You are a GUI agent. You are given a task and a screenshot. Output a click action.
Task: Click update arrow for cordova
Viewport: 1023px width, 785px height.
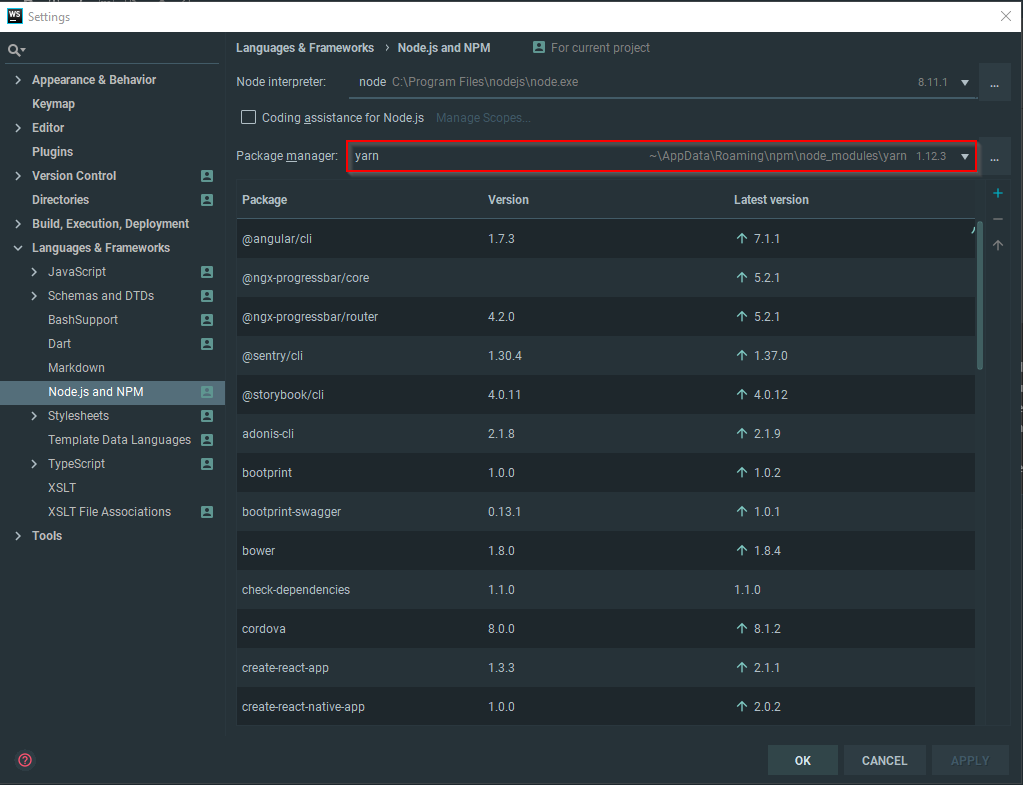click(742, 628)
